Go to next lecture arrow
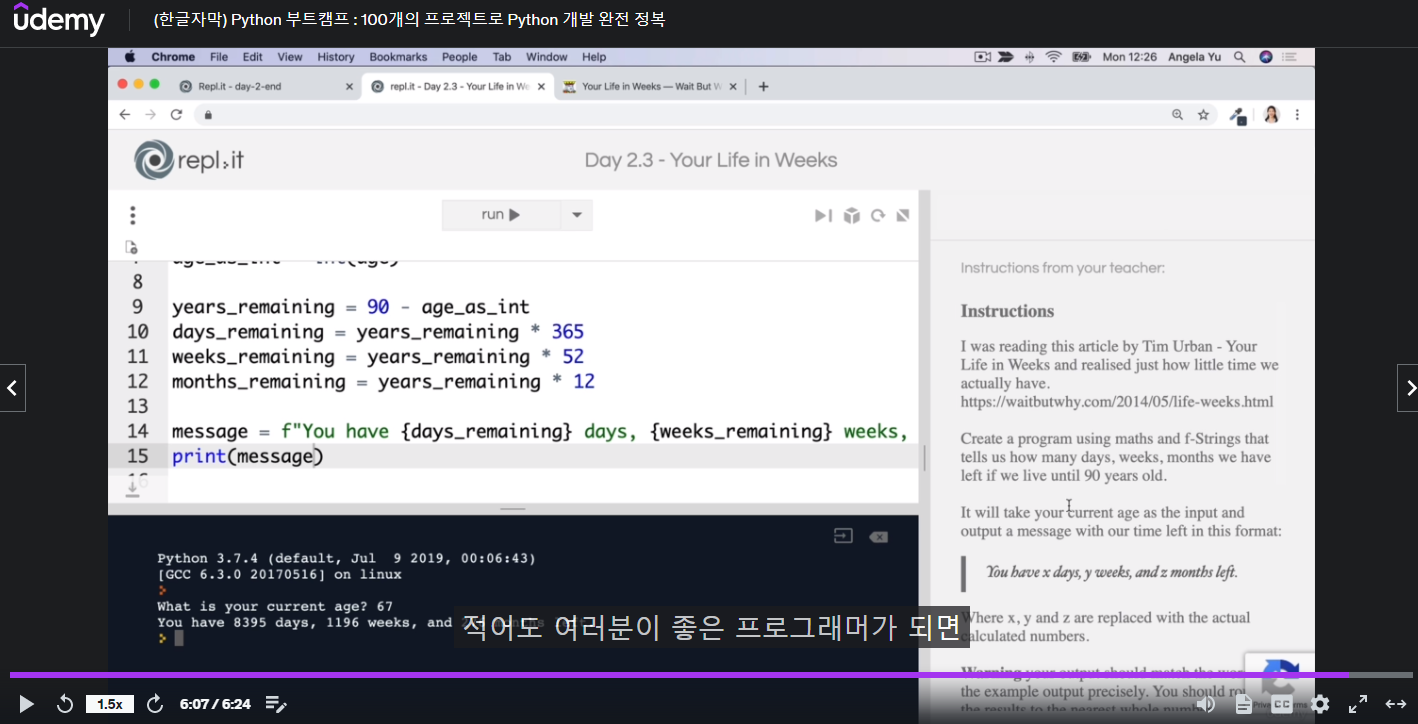This screenshot has width=1418, height=724. pos(1408,388)
